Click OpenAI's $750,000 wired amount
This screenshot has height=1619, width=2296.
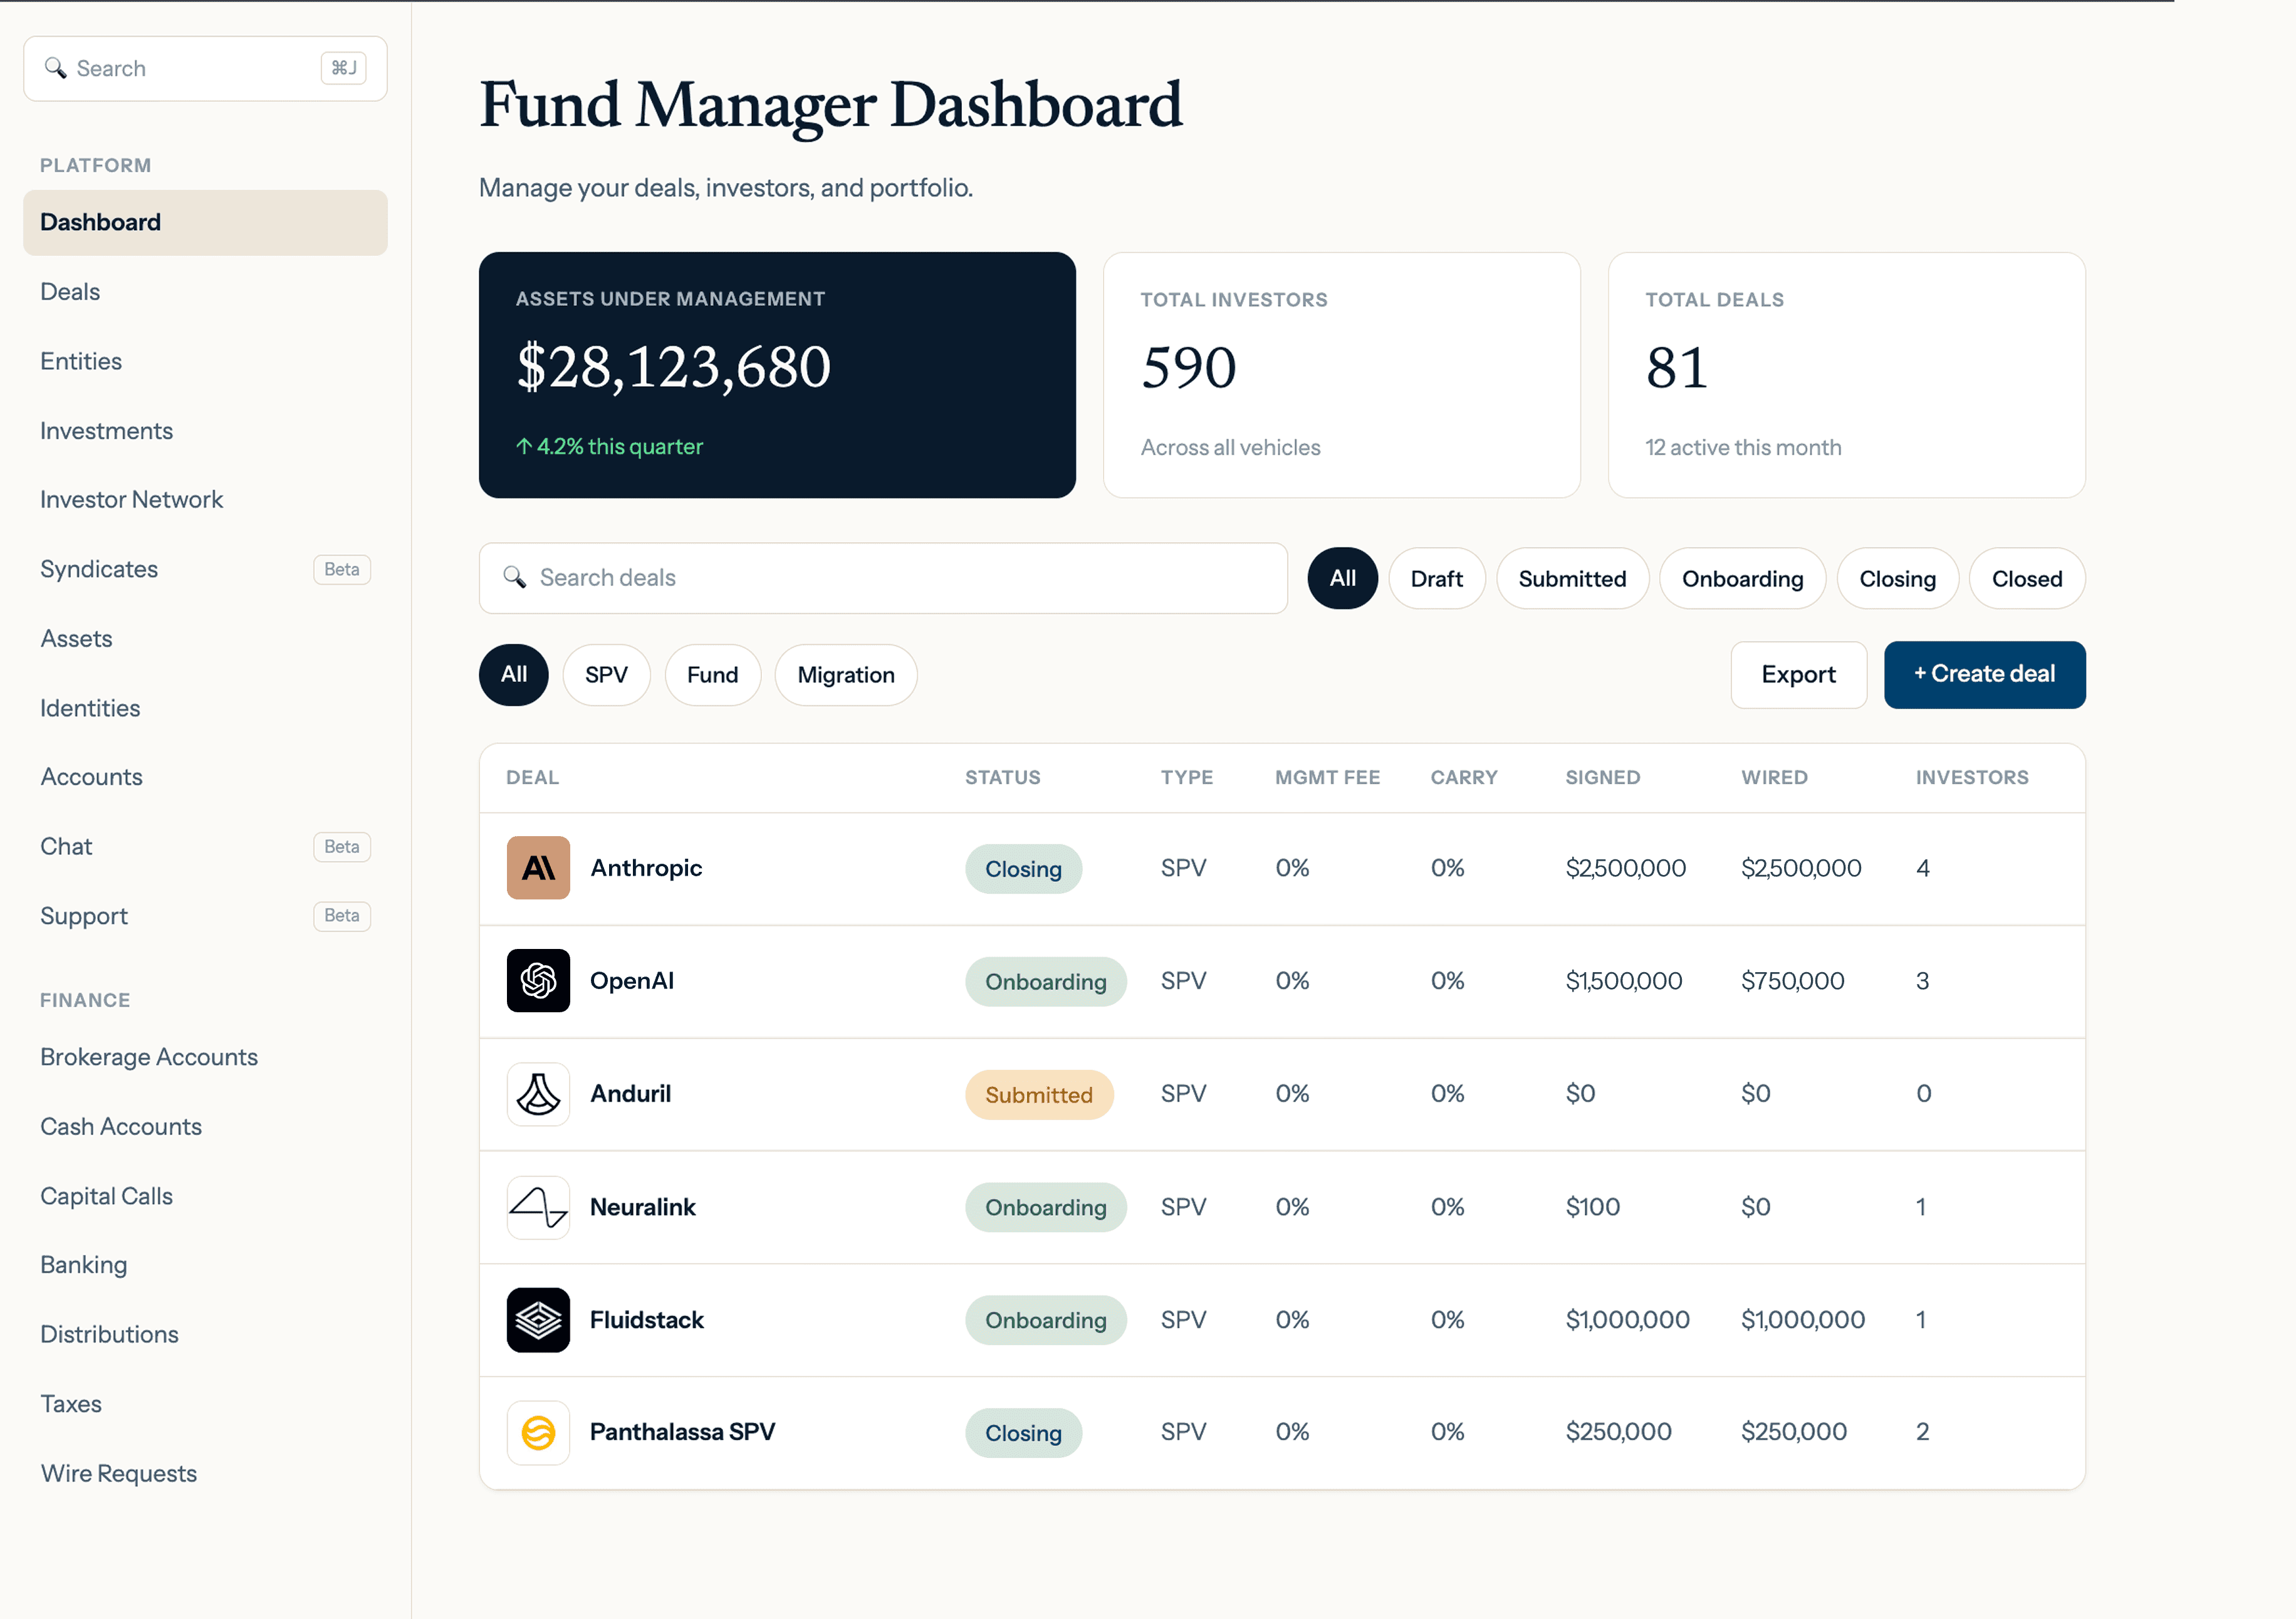tap(1792, 981)
